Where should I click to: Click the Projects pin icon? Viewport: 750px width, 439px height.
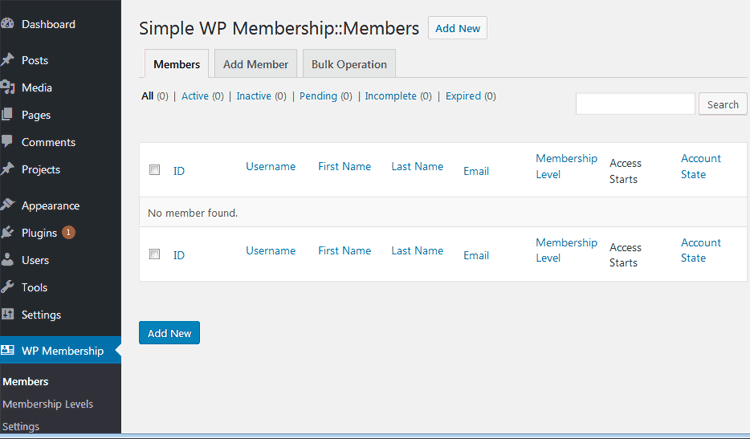[7, 169]
